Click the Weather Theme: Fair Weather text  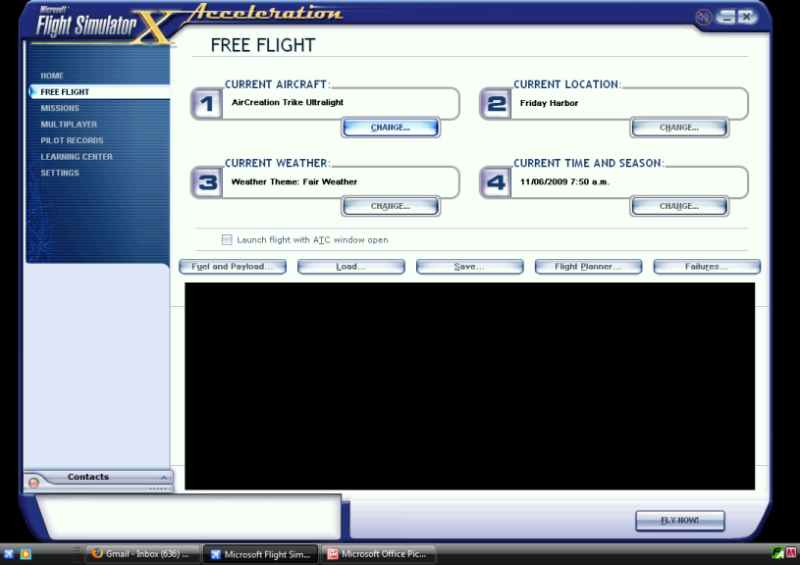pos(294,181)
